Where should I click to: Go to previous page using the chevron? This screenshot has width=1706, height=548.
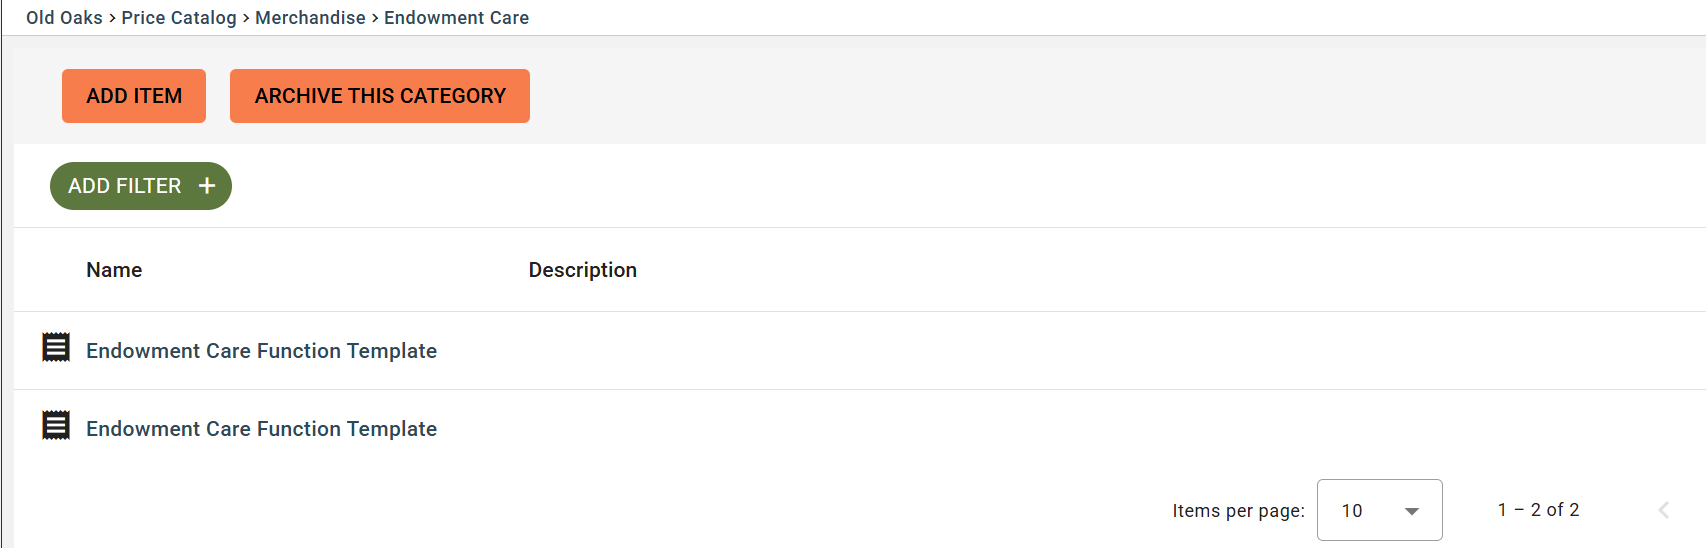point(1664,510)
